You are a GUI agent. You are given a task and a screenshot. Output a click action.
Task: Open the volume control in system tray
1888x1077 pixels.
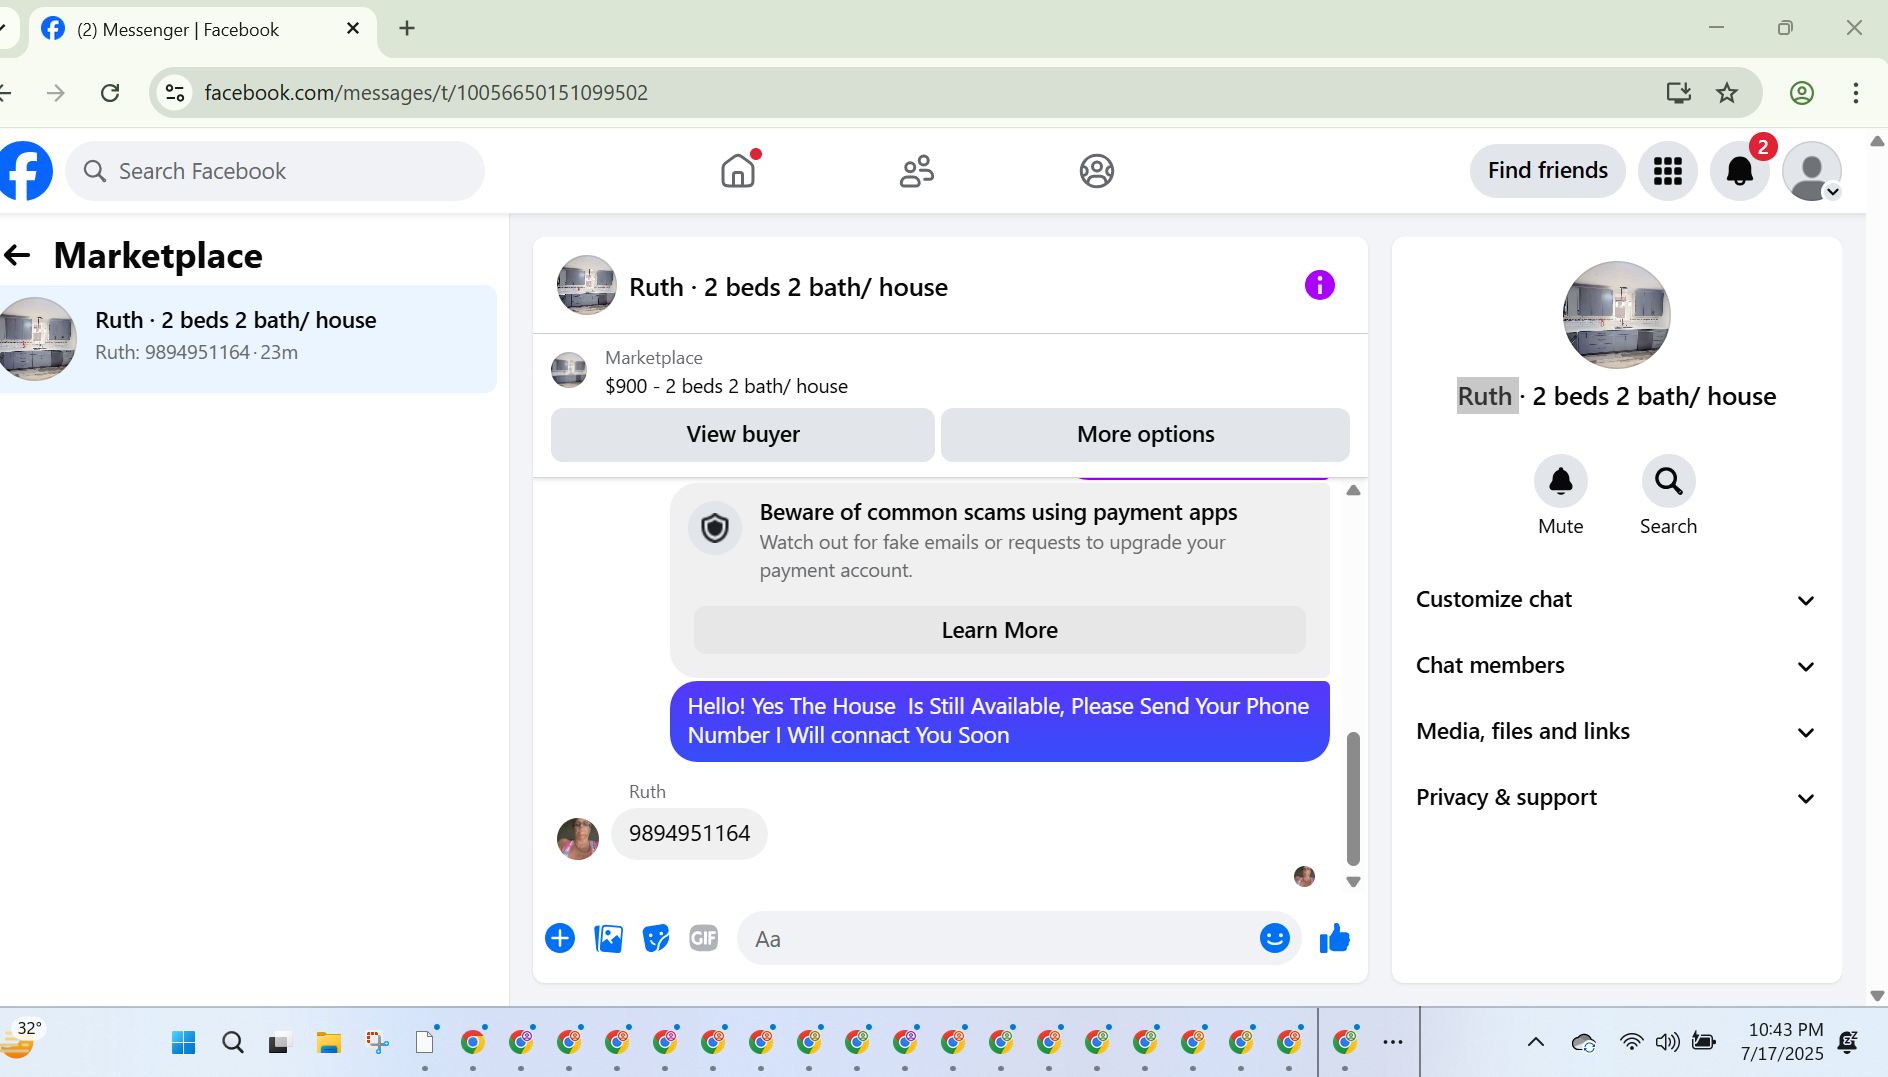tap(1667, 1042)
